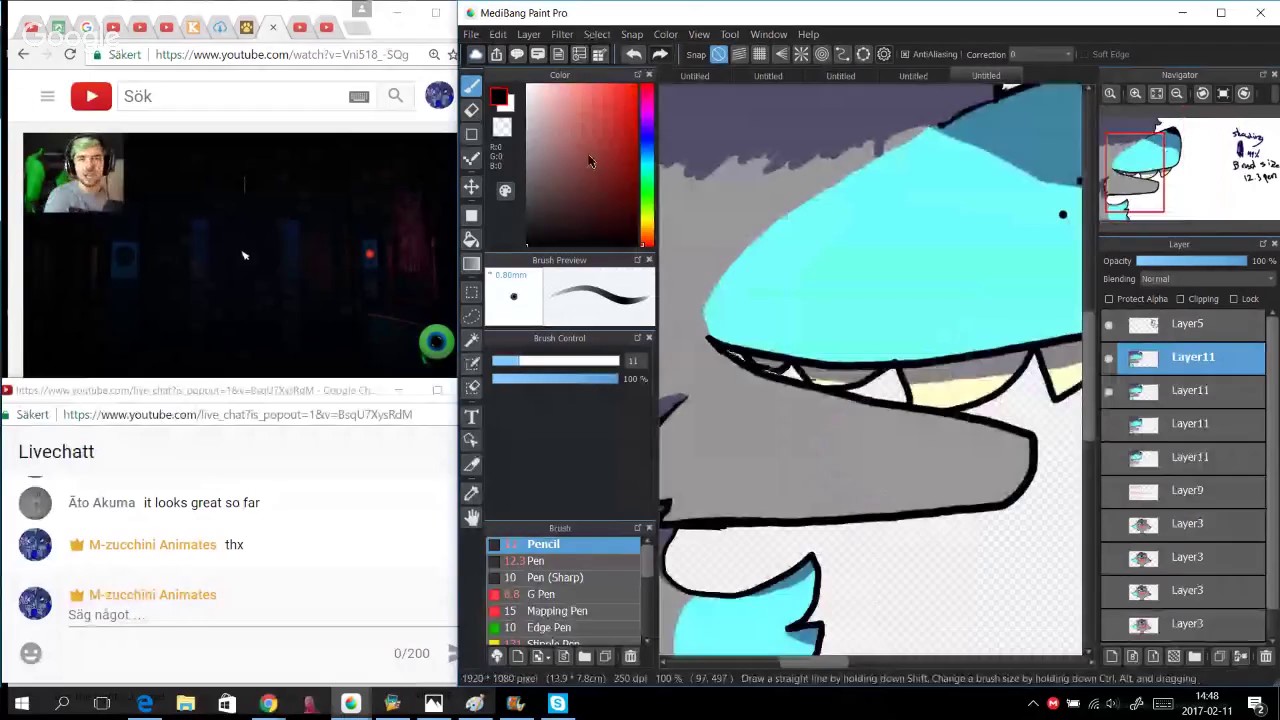Screen dimensions: 1280x720
Task: Rotate canvas left in Navigator
Action: pos(1202,93)
